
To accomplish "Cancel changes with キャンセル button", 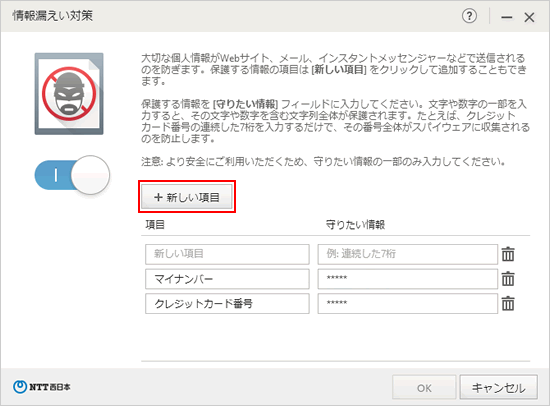I will pyautogui.click(x=498, y=388).
